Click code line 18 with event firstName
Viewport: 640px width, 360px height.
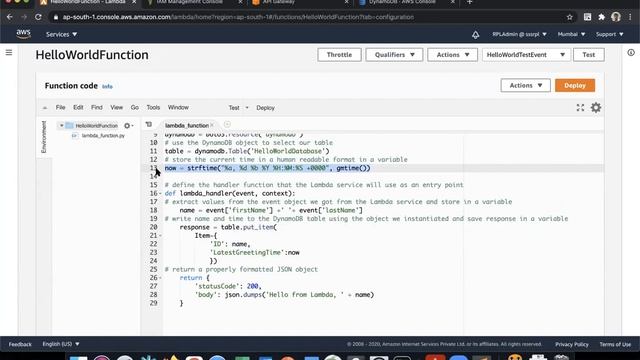(x=271, y=210)
